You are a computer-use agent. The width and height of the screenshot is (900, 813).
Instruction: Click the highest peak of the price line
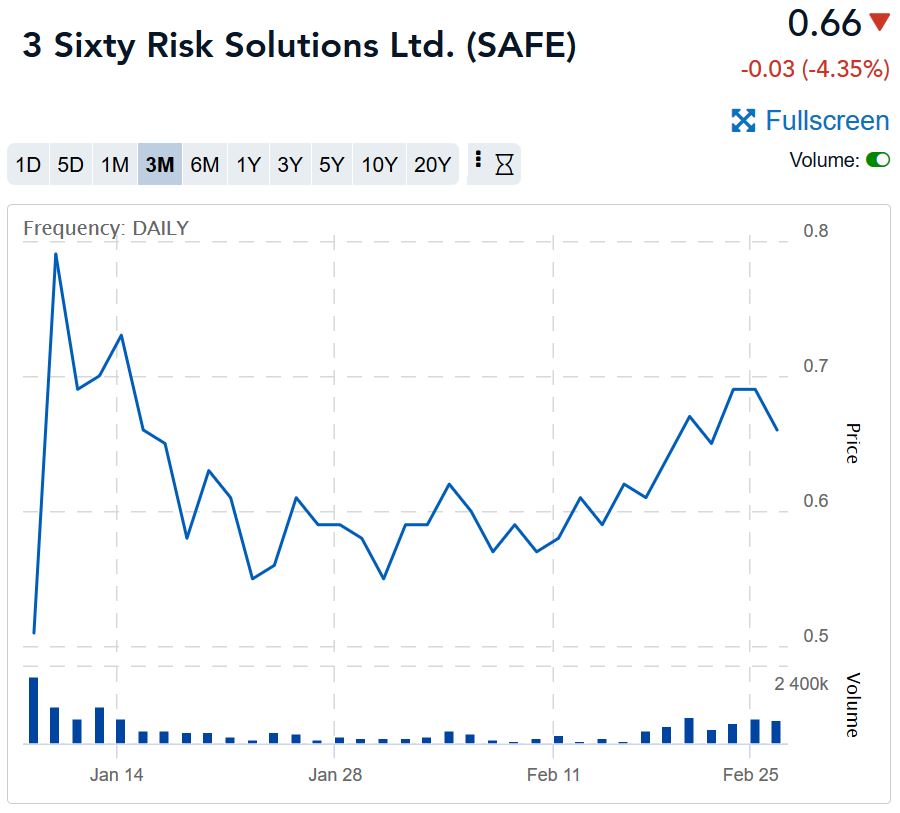click(56, 254)
